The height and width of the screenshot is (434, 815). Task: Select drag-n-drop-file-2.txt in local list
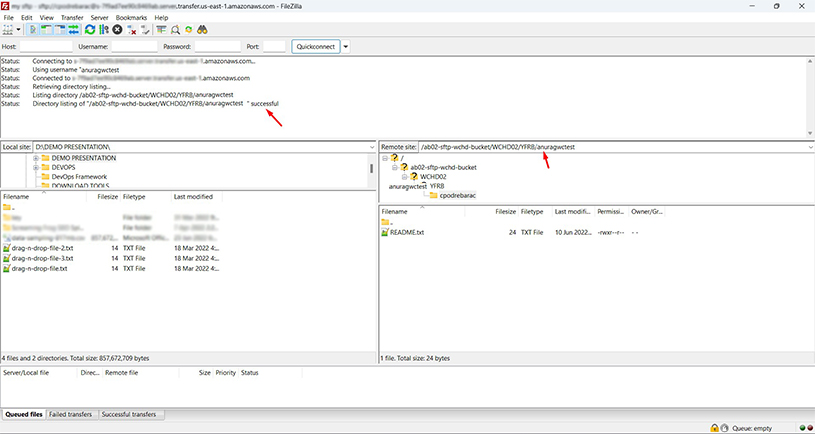tap(42, 248)
